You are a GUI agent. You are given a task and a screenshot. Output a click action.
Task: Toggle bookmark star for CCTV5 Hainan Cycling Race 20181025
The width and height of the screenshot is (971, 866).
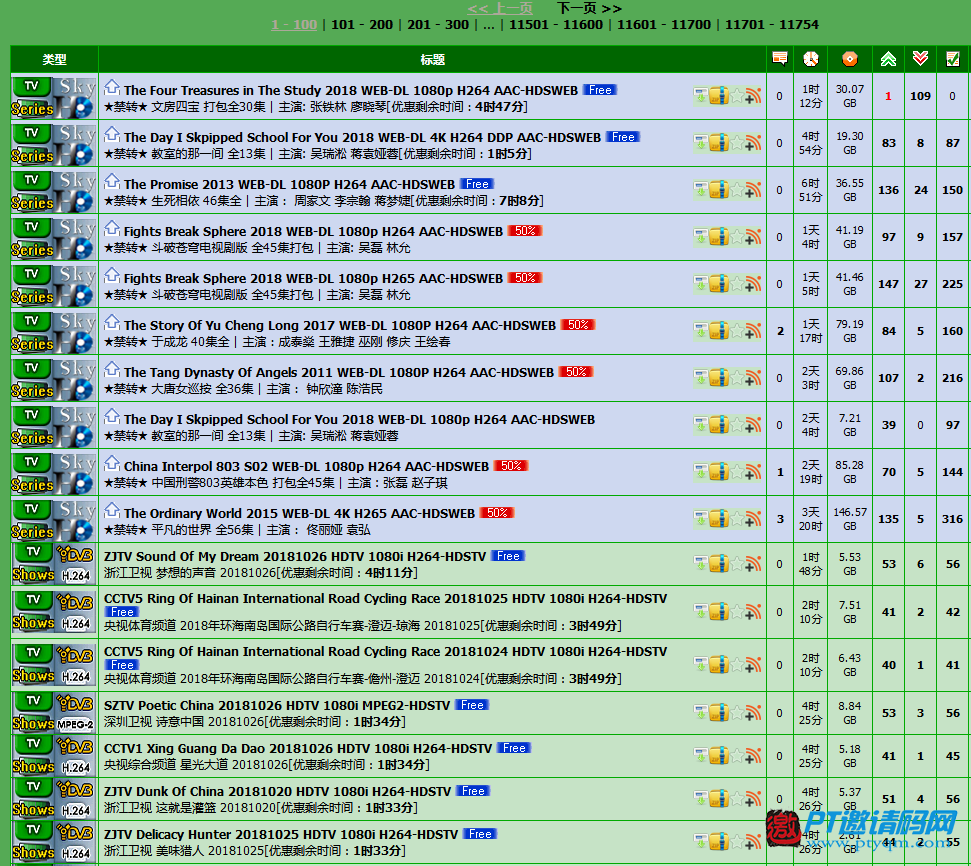coord(737,612)
